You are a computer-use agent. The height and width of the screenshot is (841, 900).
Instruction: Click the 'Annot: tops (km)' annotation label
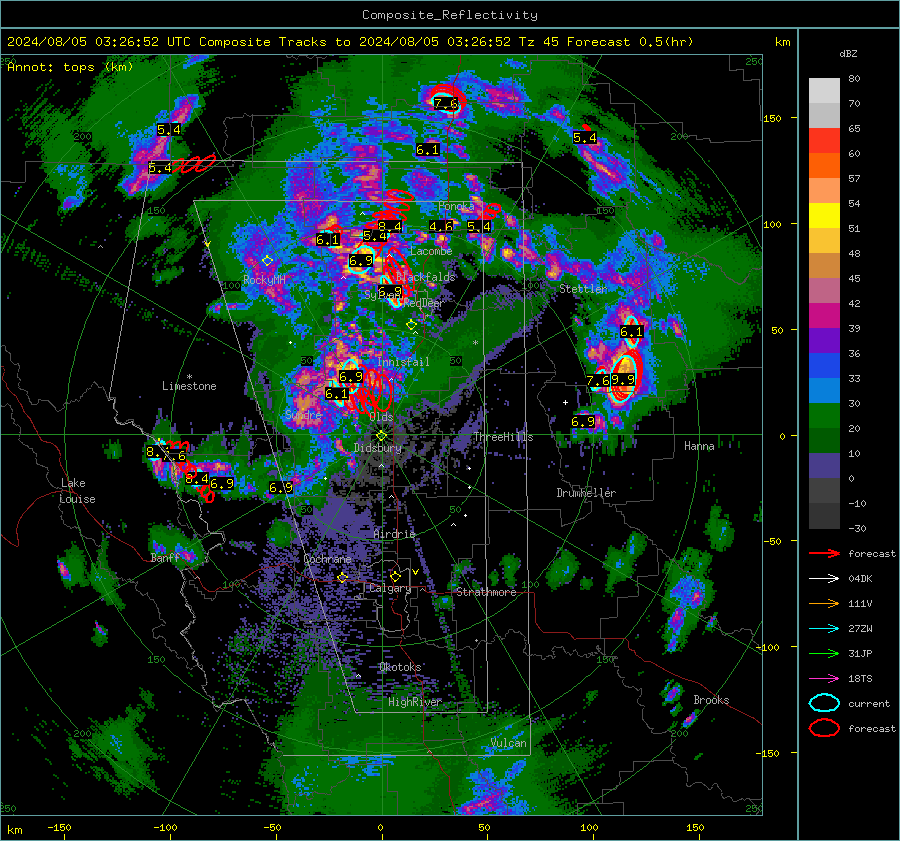click(70, 67)
